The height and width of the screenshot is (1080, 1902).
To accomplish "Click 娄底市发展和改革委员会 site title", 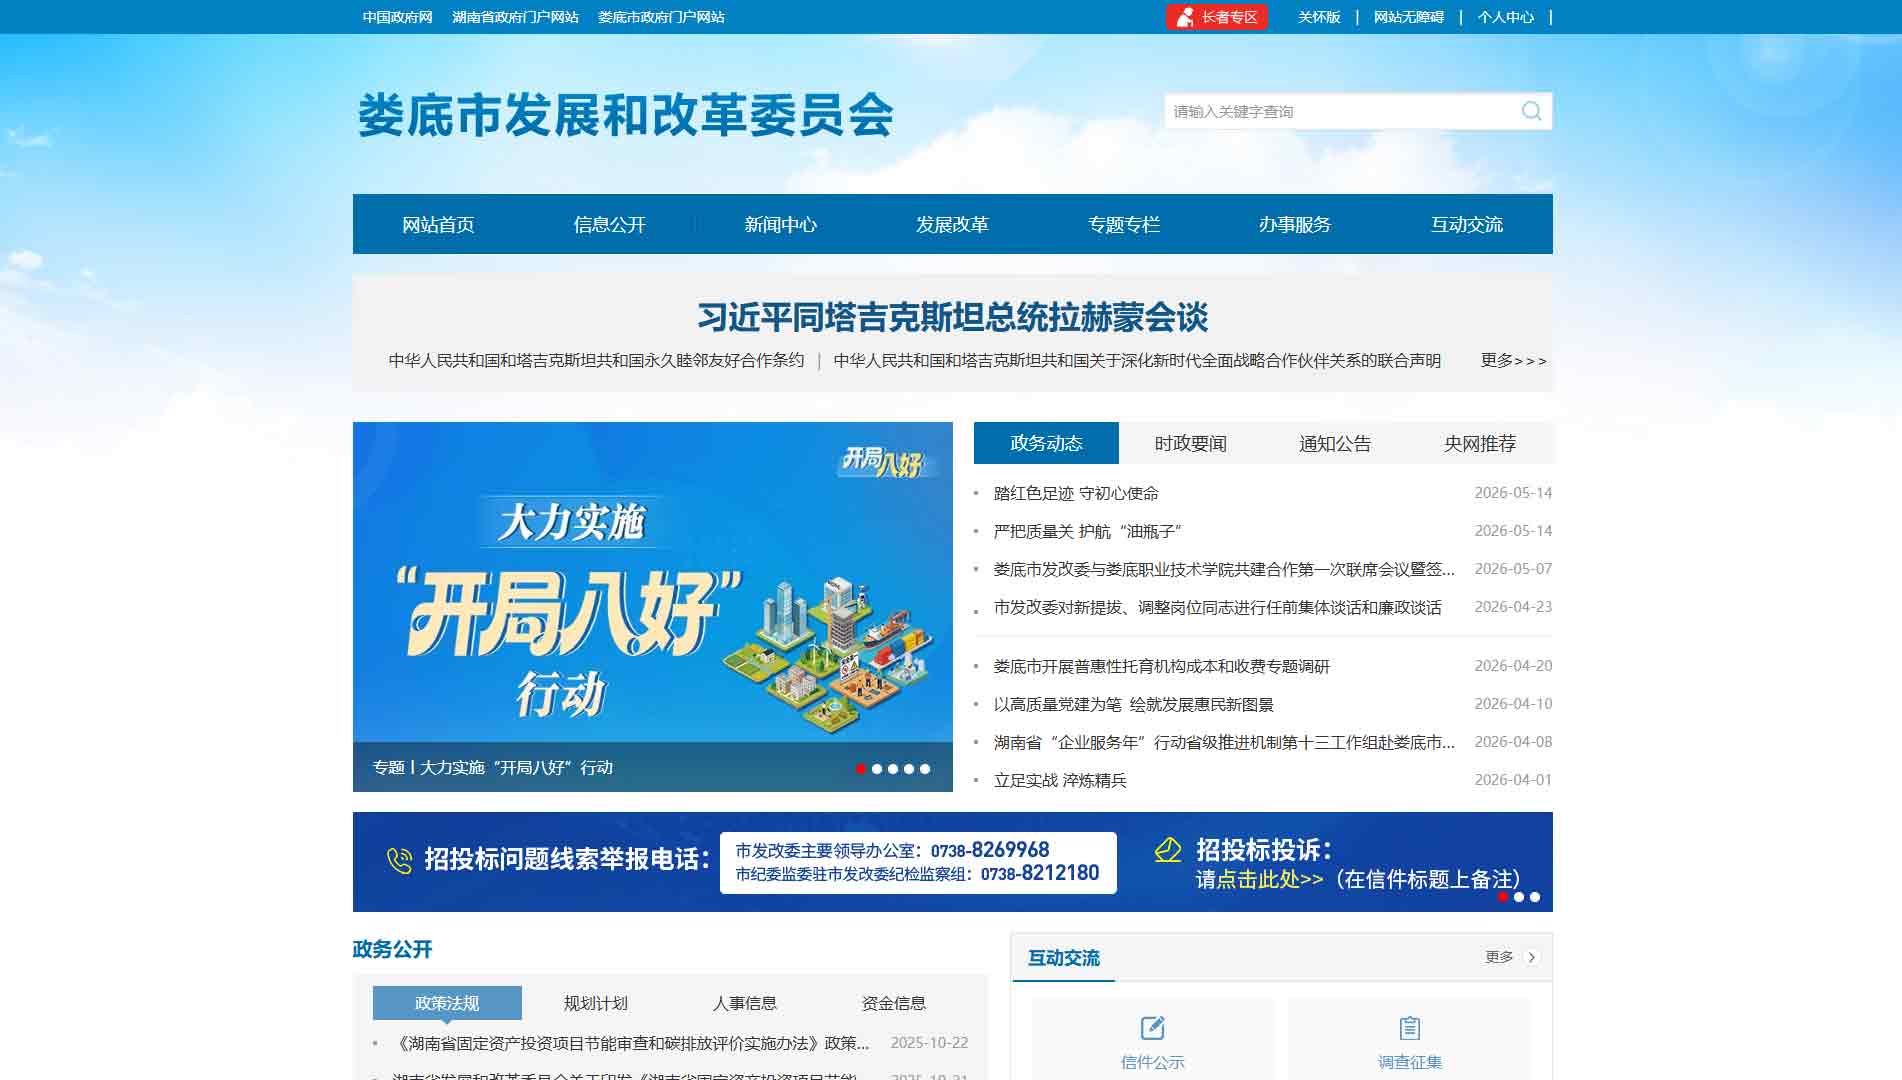I will point(625,115).
